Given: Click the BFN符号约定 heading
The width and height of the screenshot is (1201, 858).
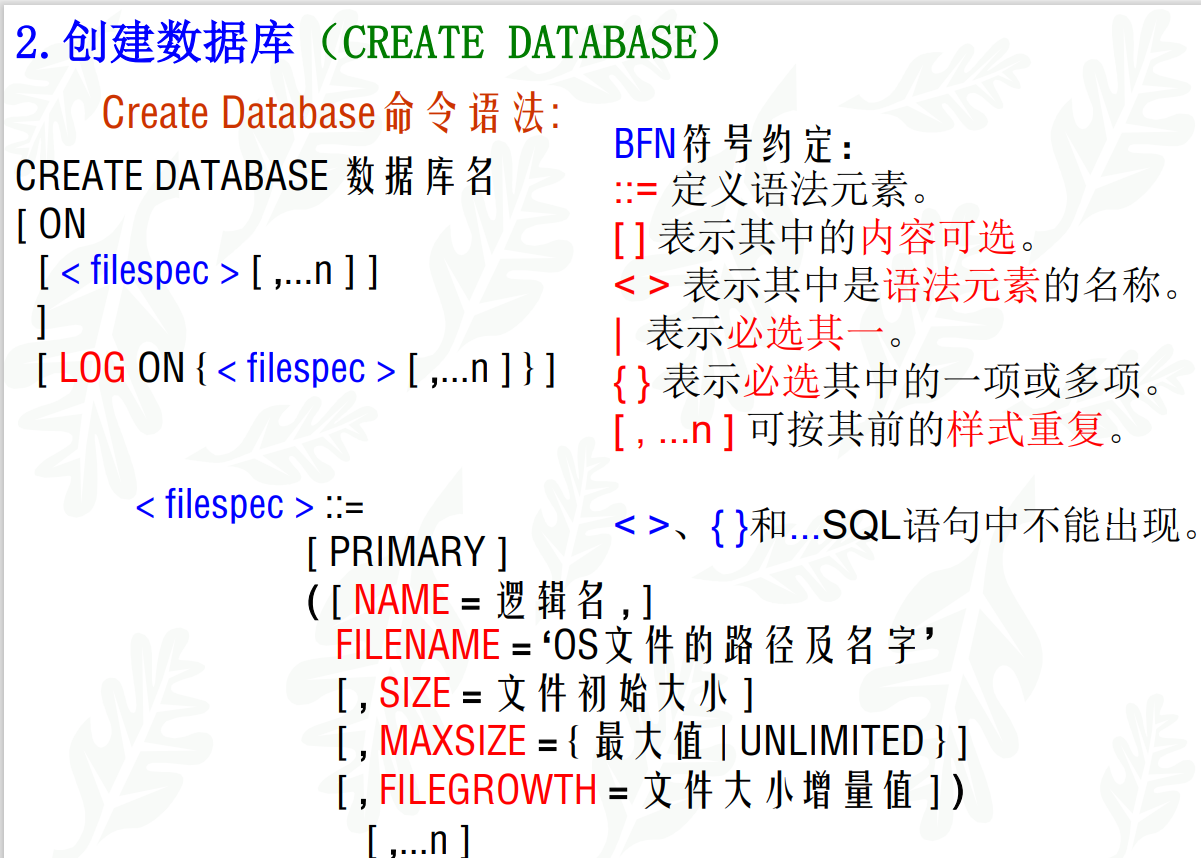Looking at the screenshot, I should 734,146.
